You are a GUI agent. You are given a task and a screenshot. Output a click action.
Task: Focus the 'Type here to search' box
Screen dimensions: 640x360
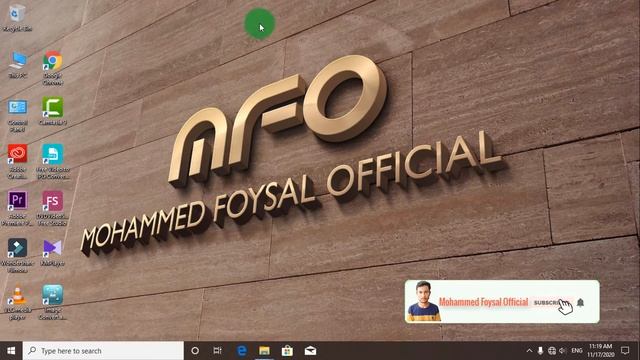pyautogui.click(x=103, y=351)
